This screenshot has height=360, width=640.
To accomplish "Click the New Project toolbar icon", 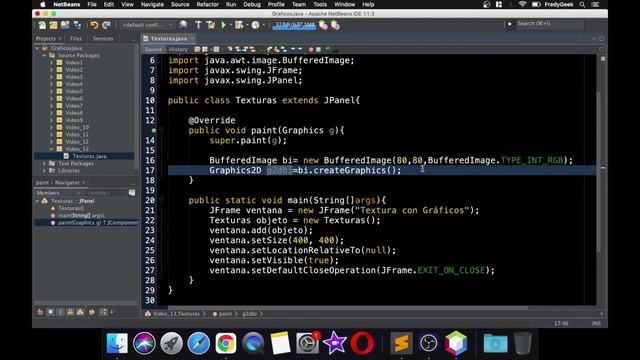I will (53, 25).
